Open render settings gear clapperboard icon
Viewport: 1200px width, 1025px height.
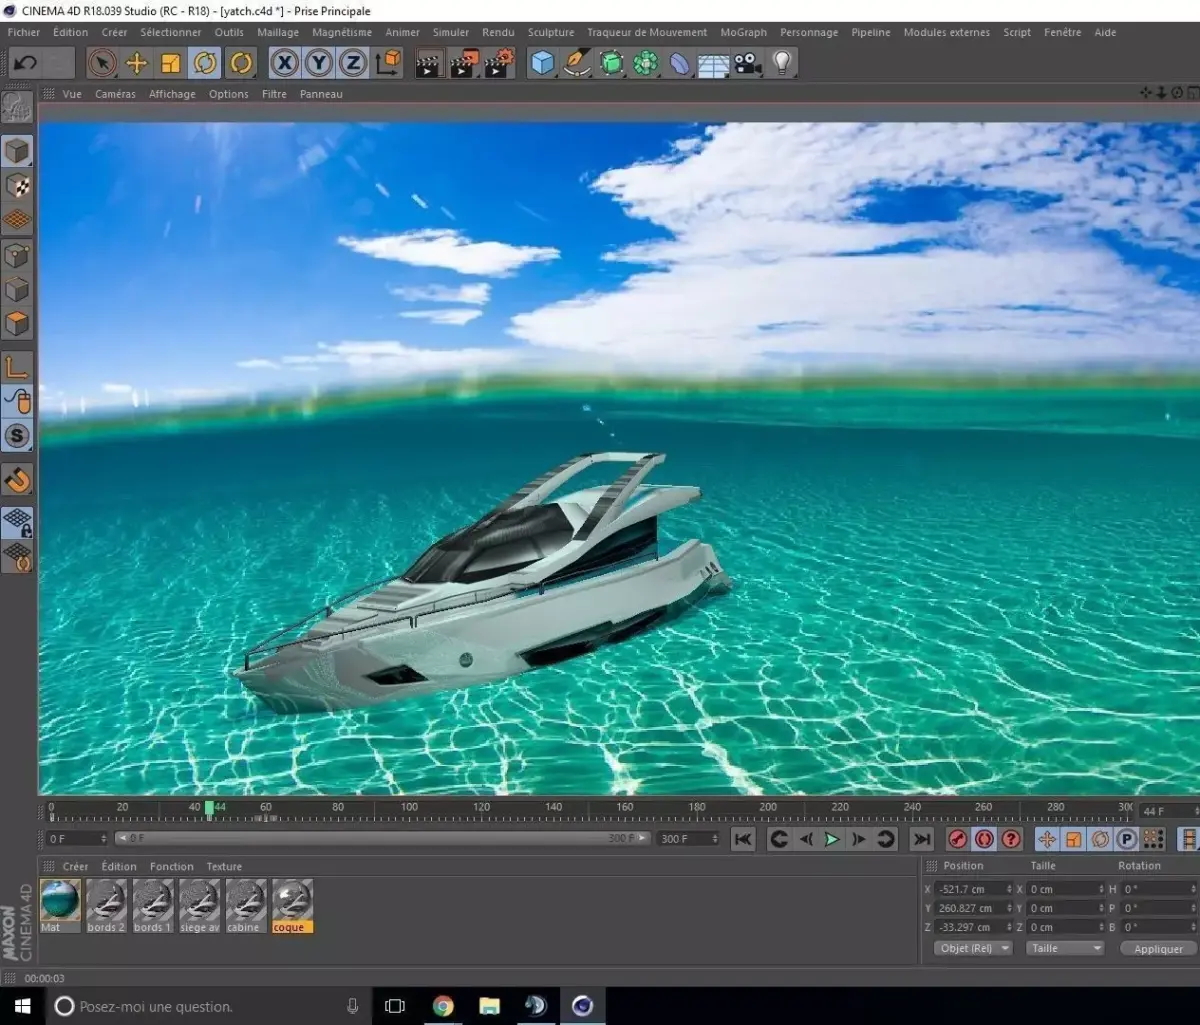coord(498,64)
